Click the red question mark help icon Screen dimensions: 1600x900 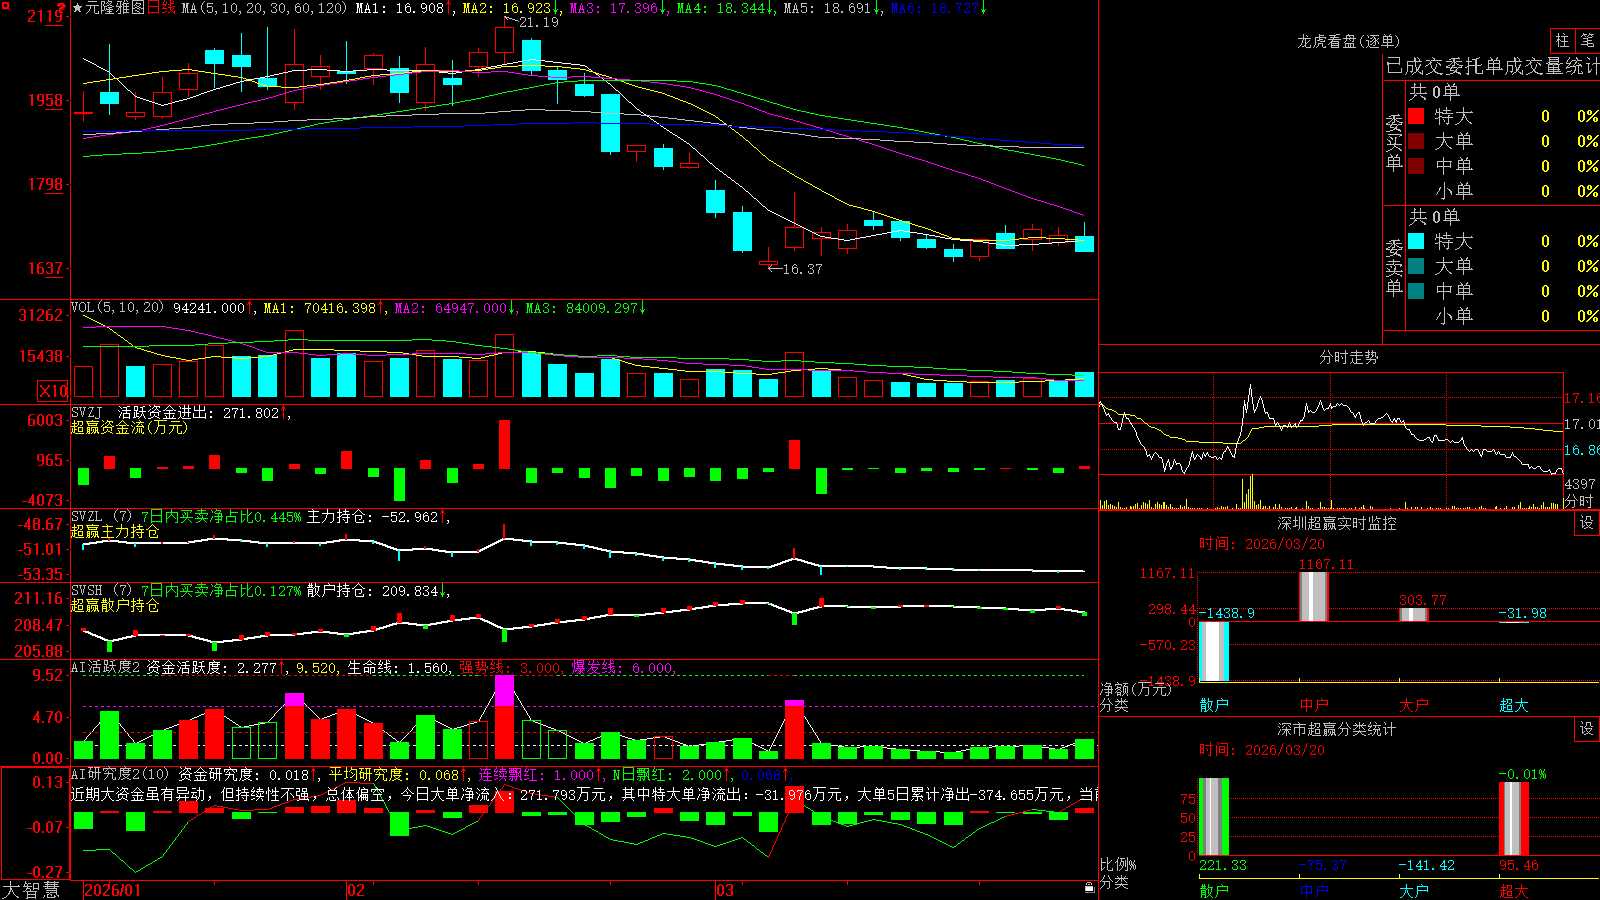61,8
